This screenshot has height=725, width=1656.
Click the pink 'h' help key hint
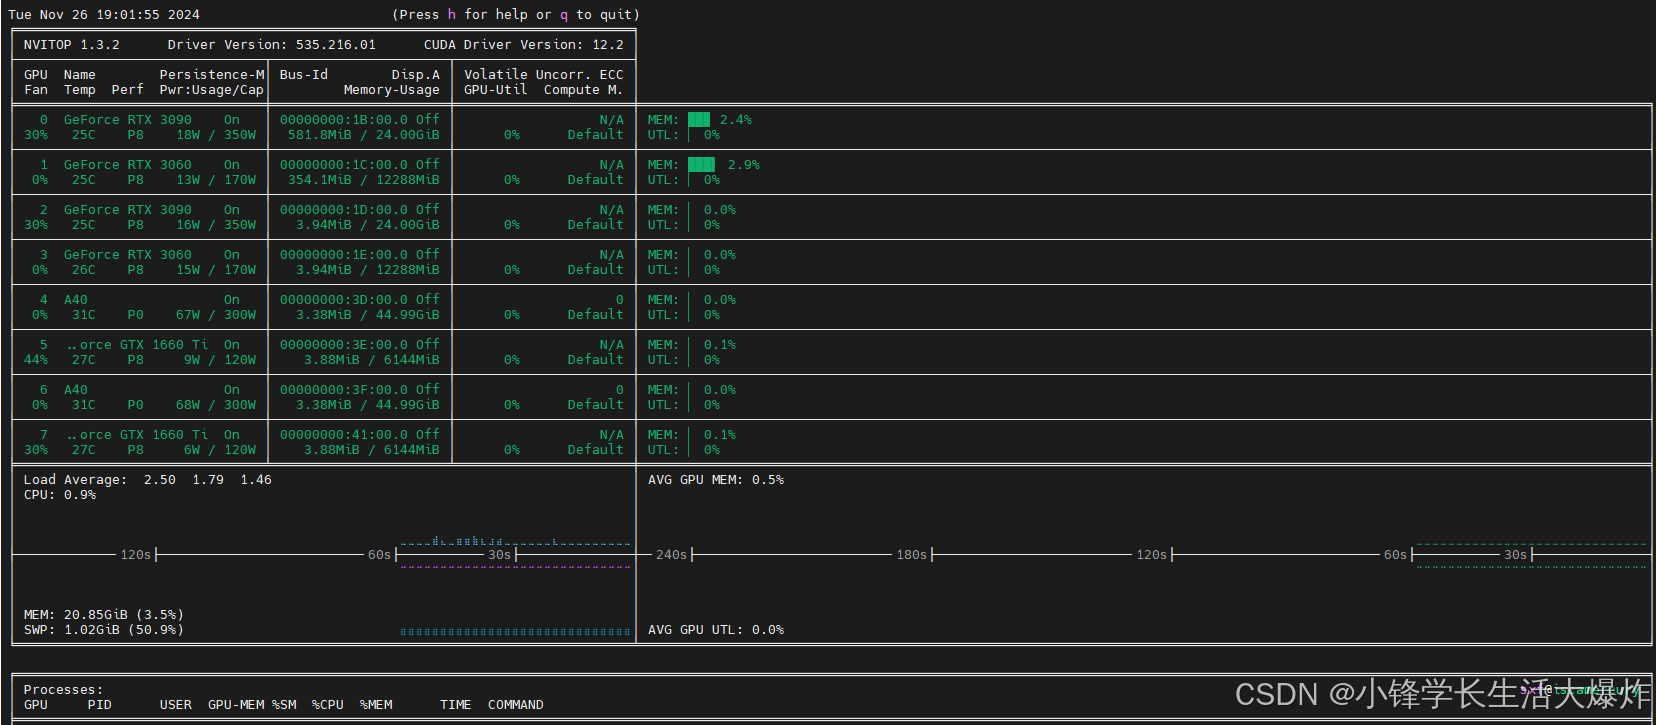452,15
